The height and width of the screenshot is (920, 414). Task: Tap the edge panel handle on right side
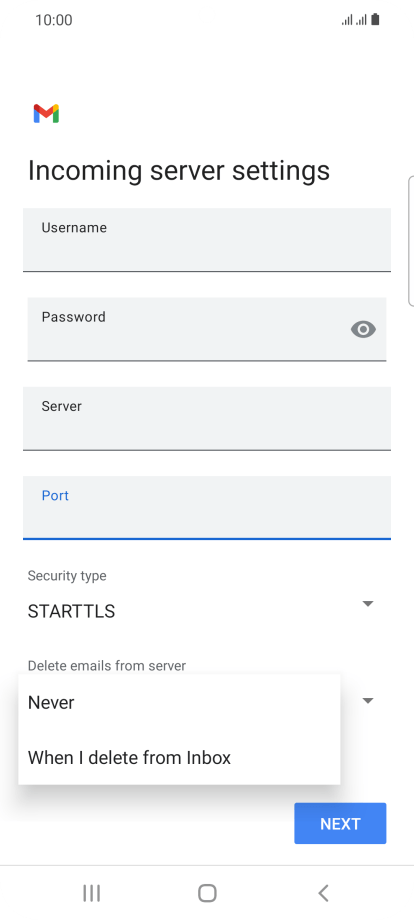pyautogui.click(x=410, y=241)
